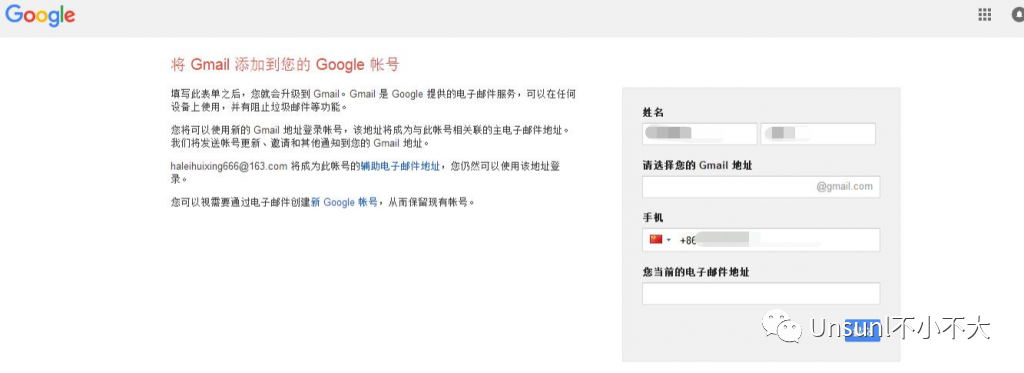Click the 请选择您的 Gmail 地址 label

[697, 165]
